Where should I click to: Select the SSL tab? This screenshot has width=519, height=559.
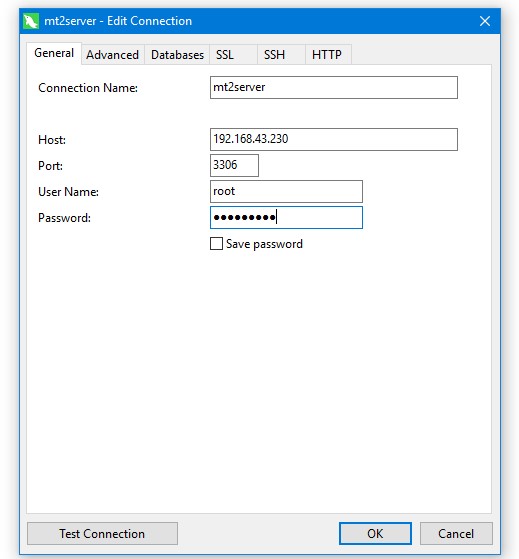(233, 55)
